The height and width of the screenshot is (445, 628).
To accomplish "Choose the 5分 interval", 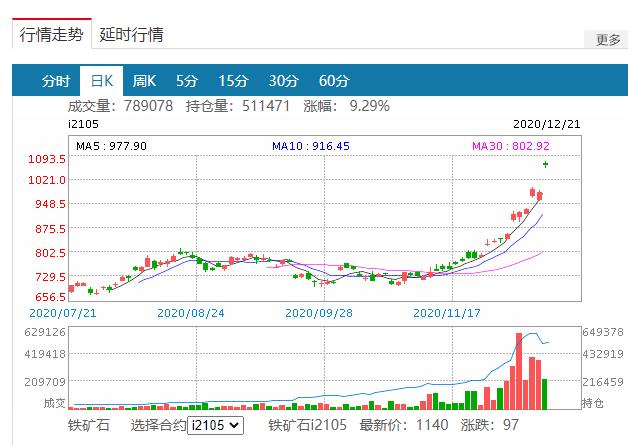I will pyautogui.click(x=187, y=81).
